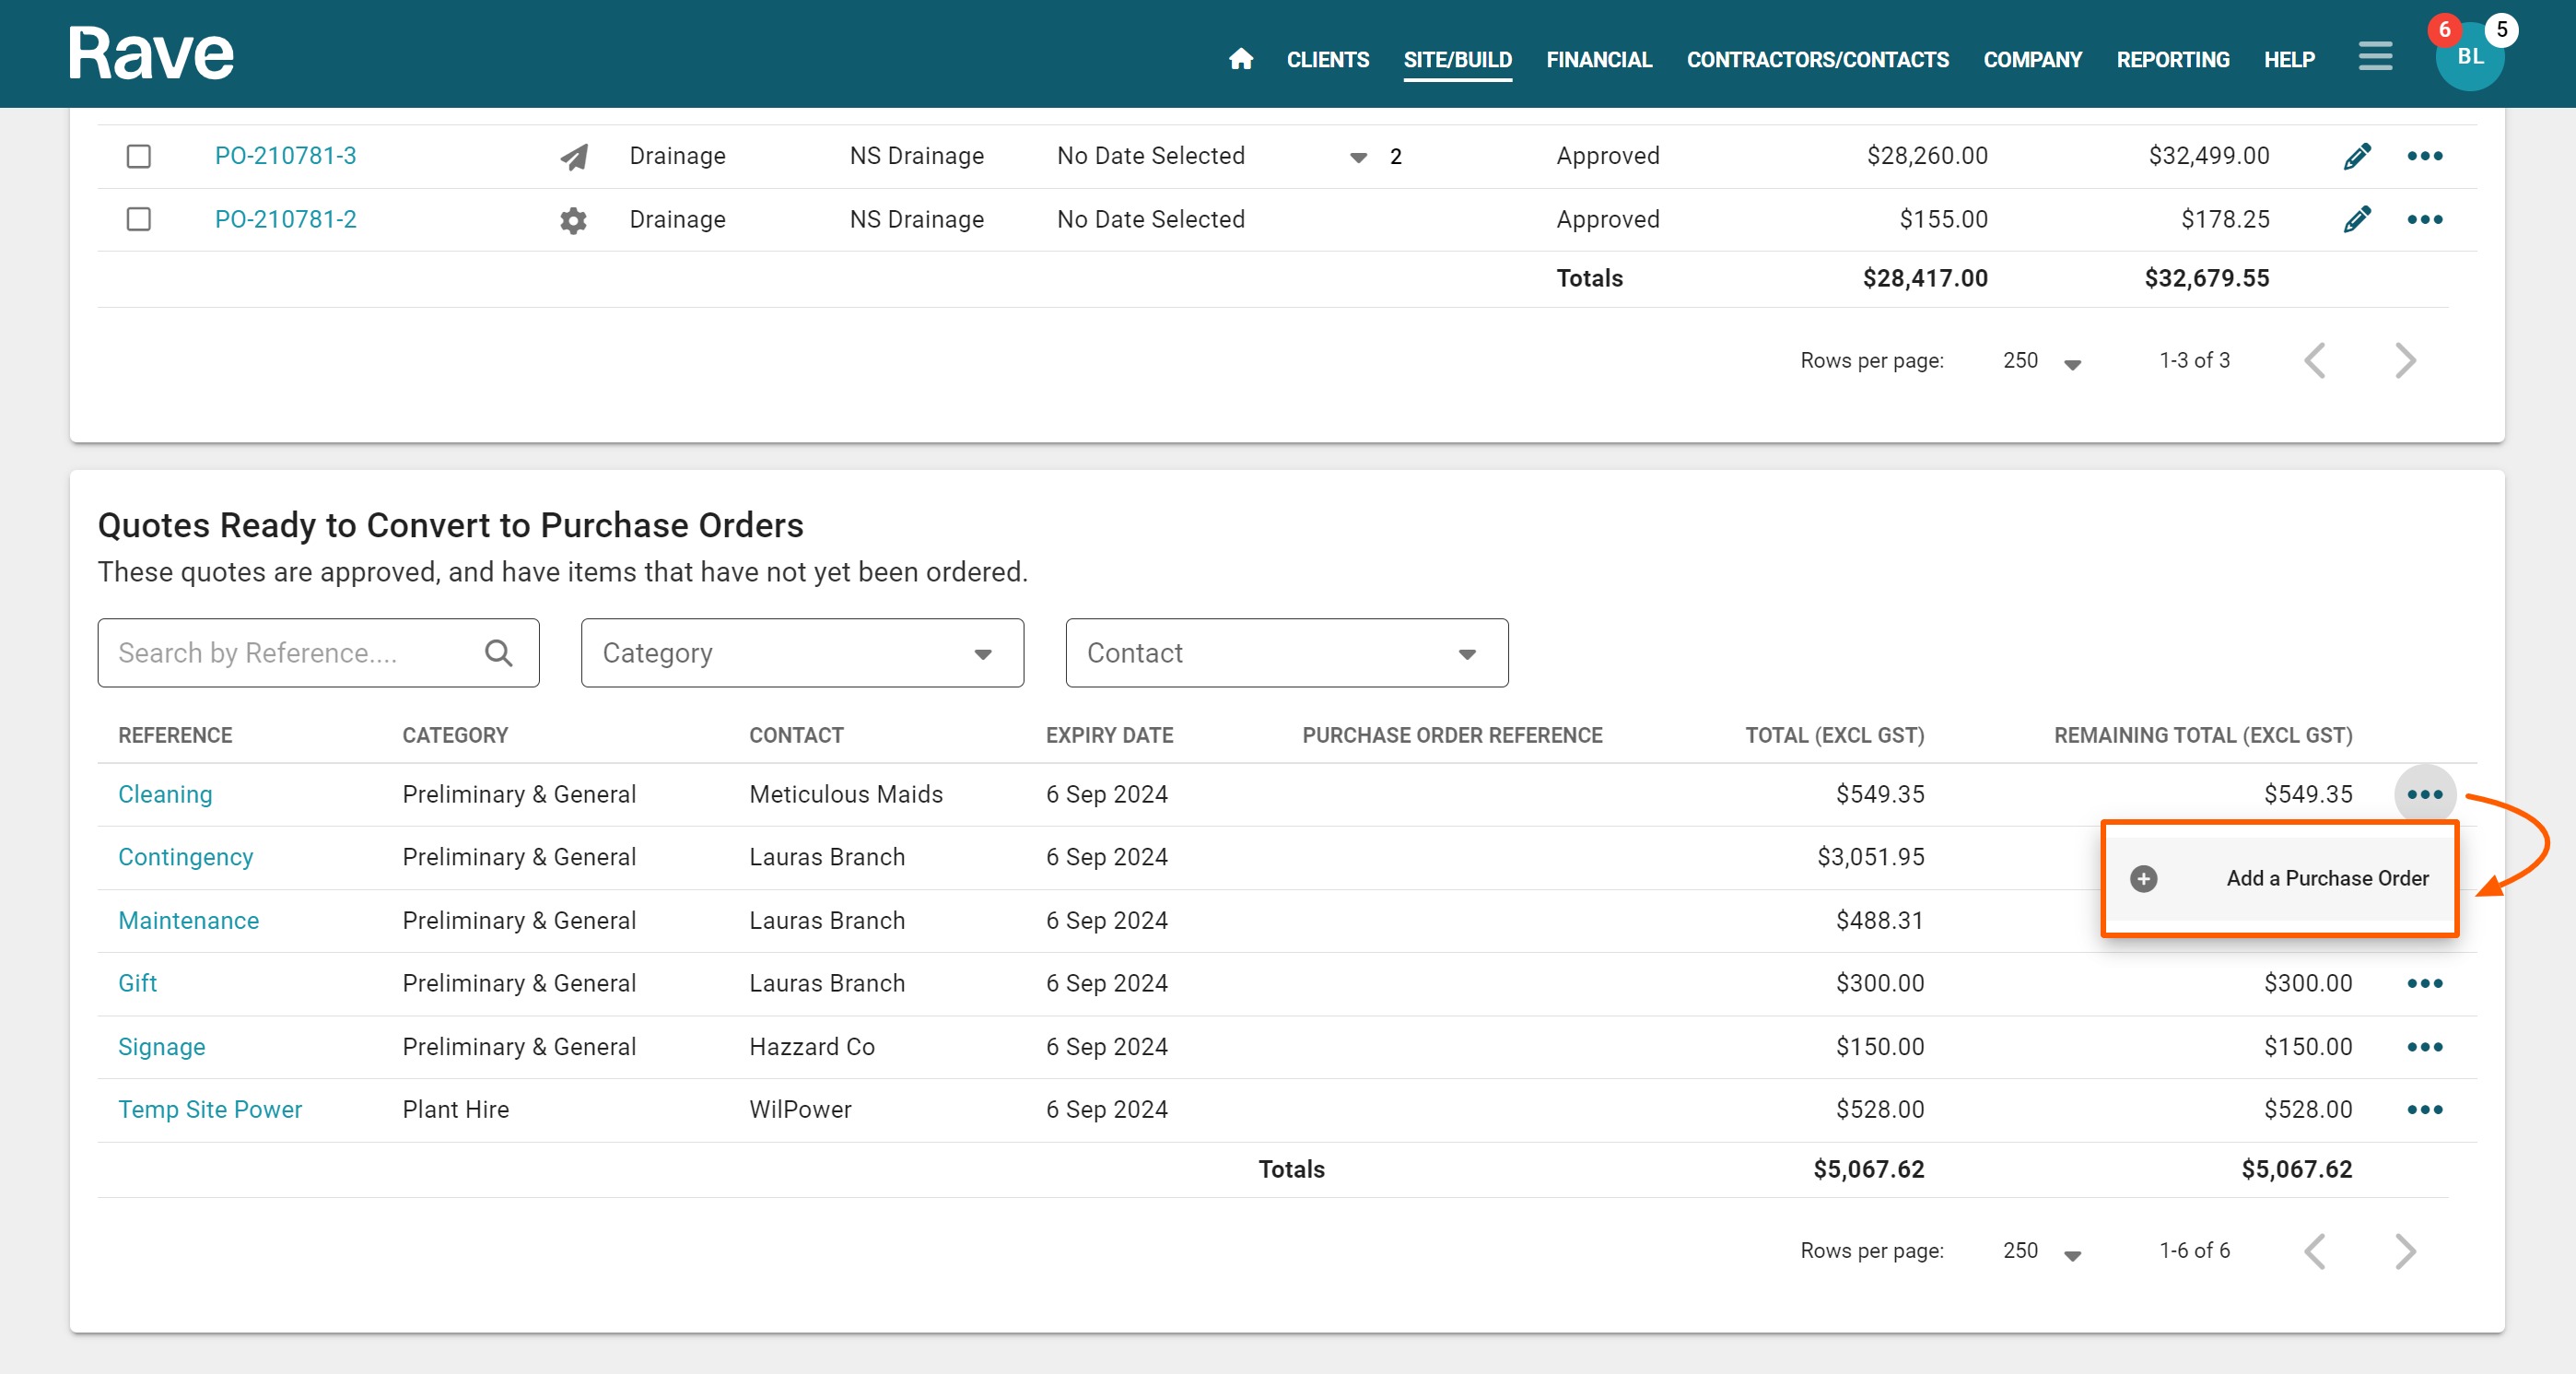Open the Cleaning quote link
Viewport: 2576px width, 1374px height.
(165, 794)
